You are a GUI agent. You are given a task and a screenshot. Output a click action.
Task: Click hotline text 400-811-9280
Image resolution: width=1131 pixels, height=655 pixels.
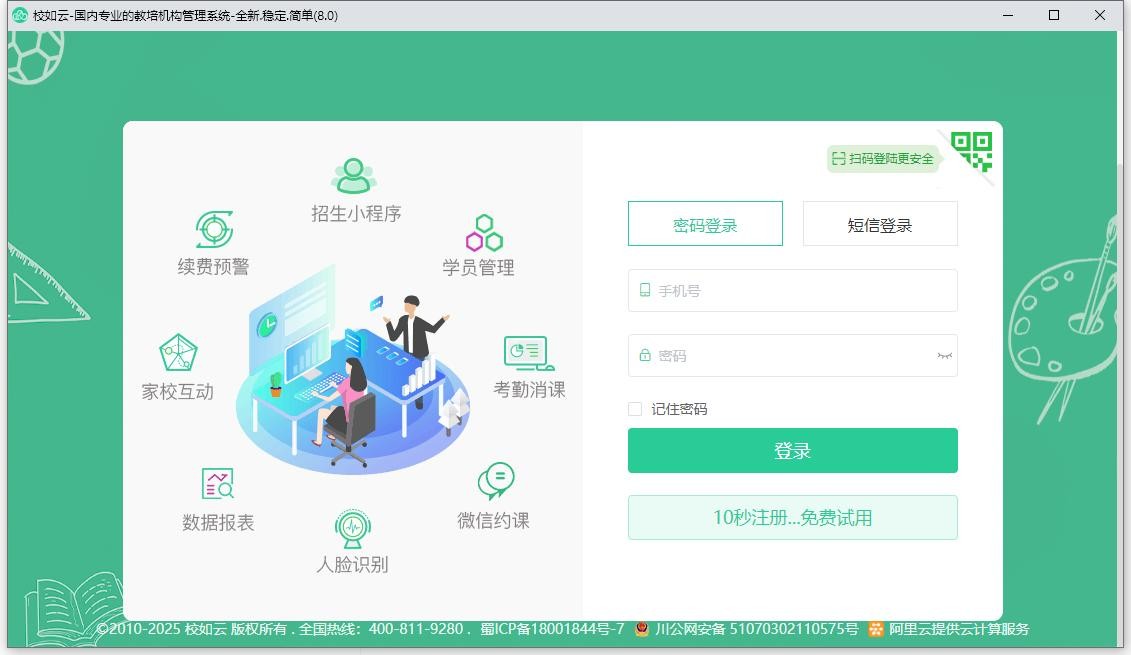[x=415, y=629]
